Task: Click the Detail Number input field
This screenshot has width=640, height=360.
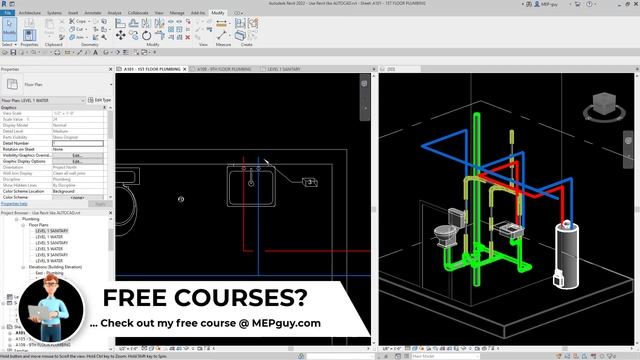Action: pos(78,143)
